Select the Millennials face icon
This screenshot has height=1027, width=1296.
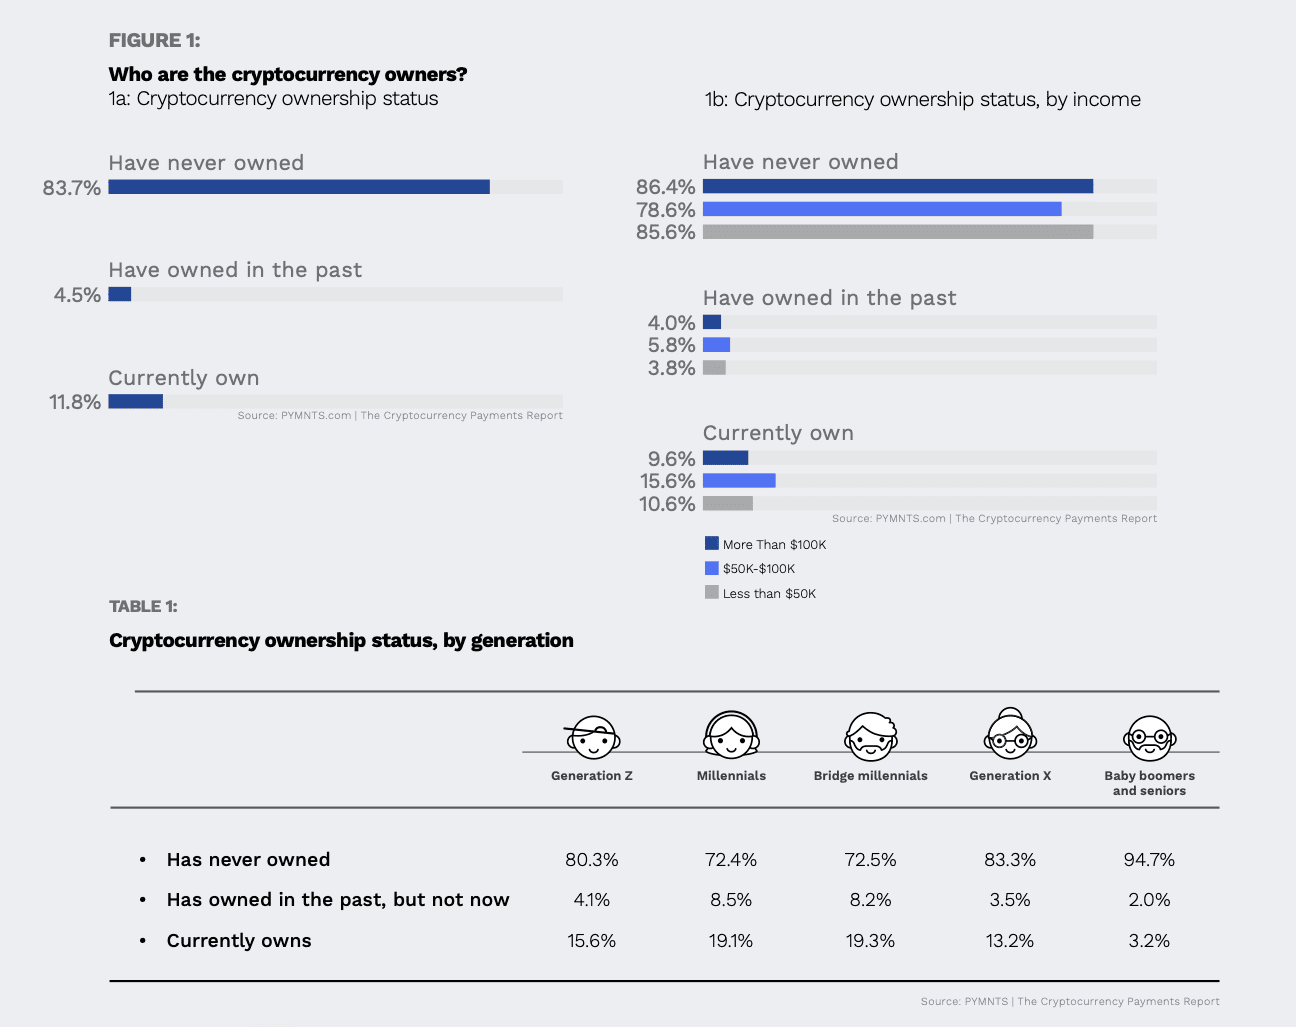731,736
